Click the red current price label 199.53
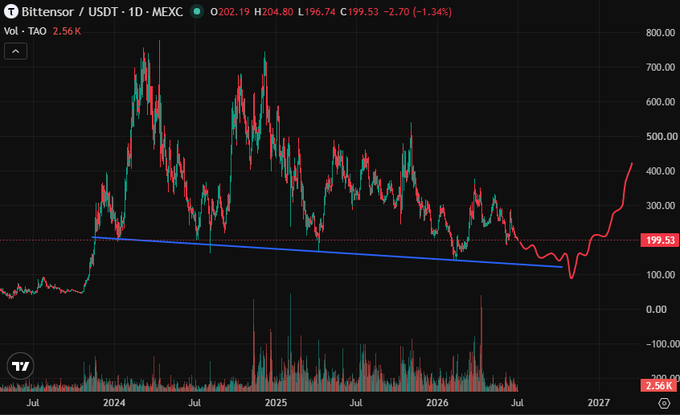 click(x=660, y=240)
